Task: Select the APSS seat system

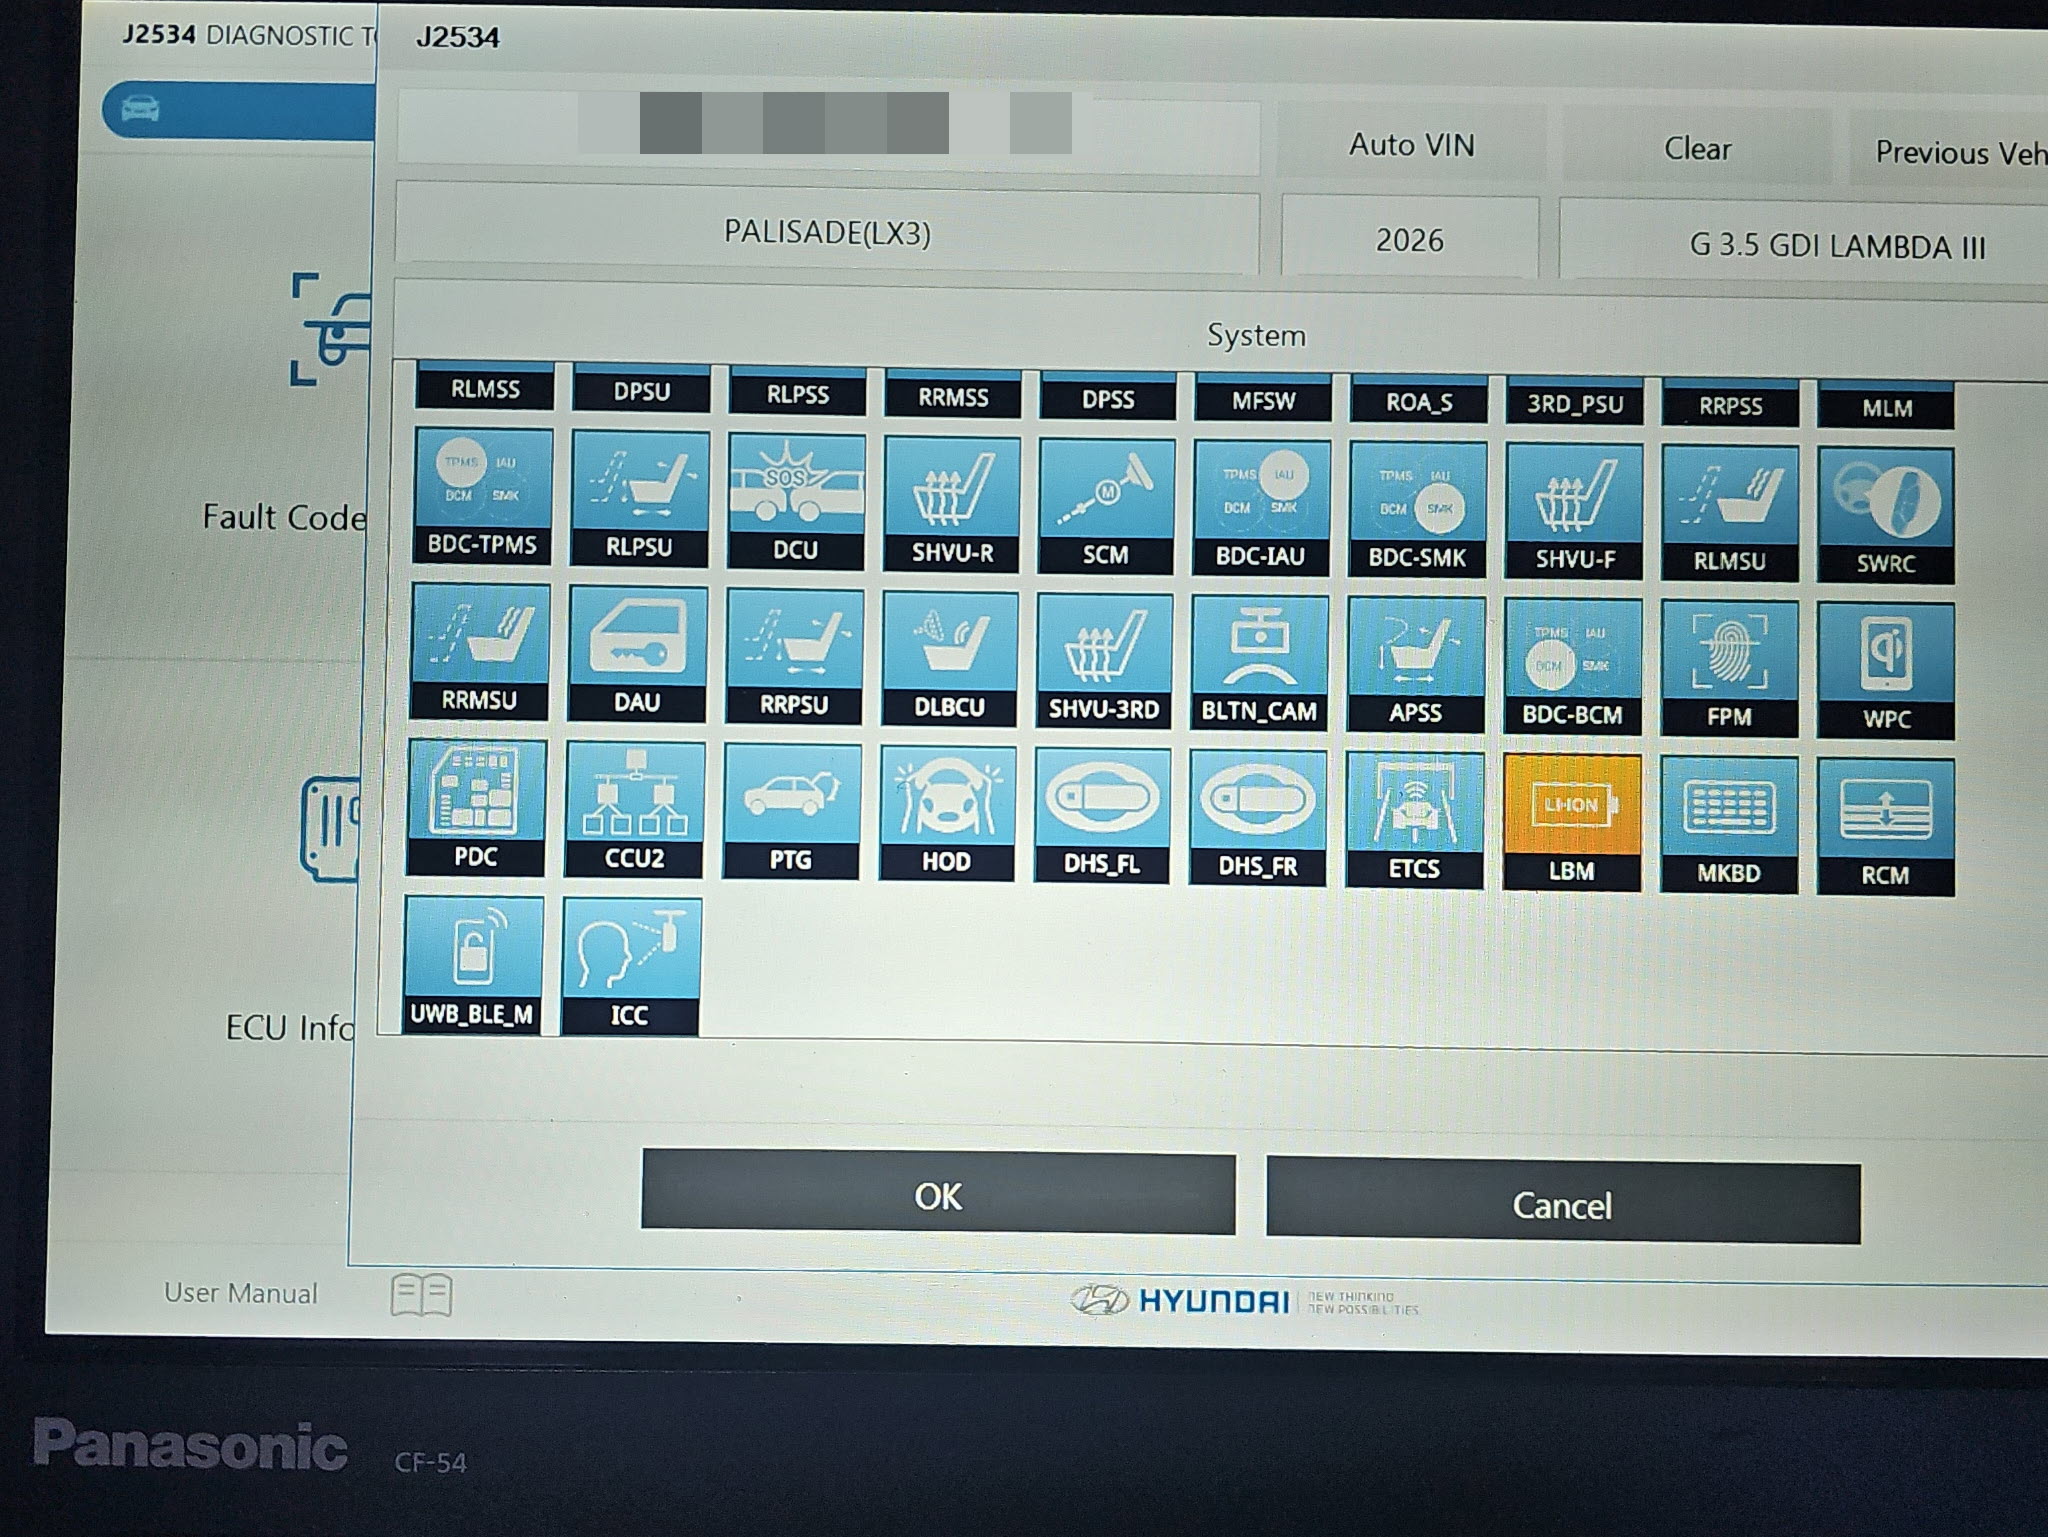Action: point(1415,665)
